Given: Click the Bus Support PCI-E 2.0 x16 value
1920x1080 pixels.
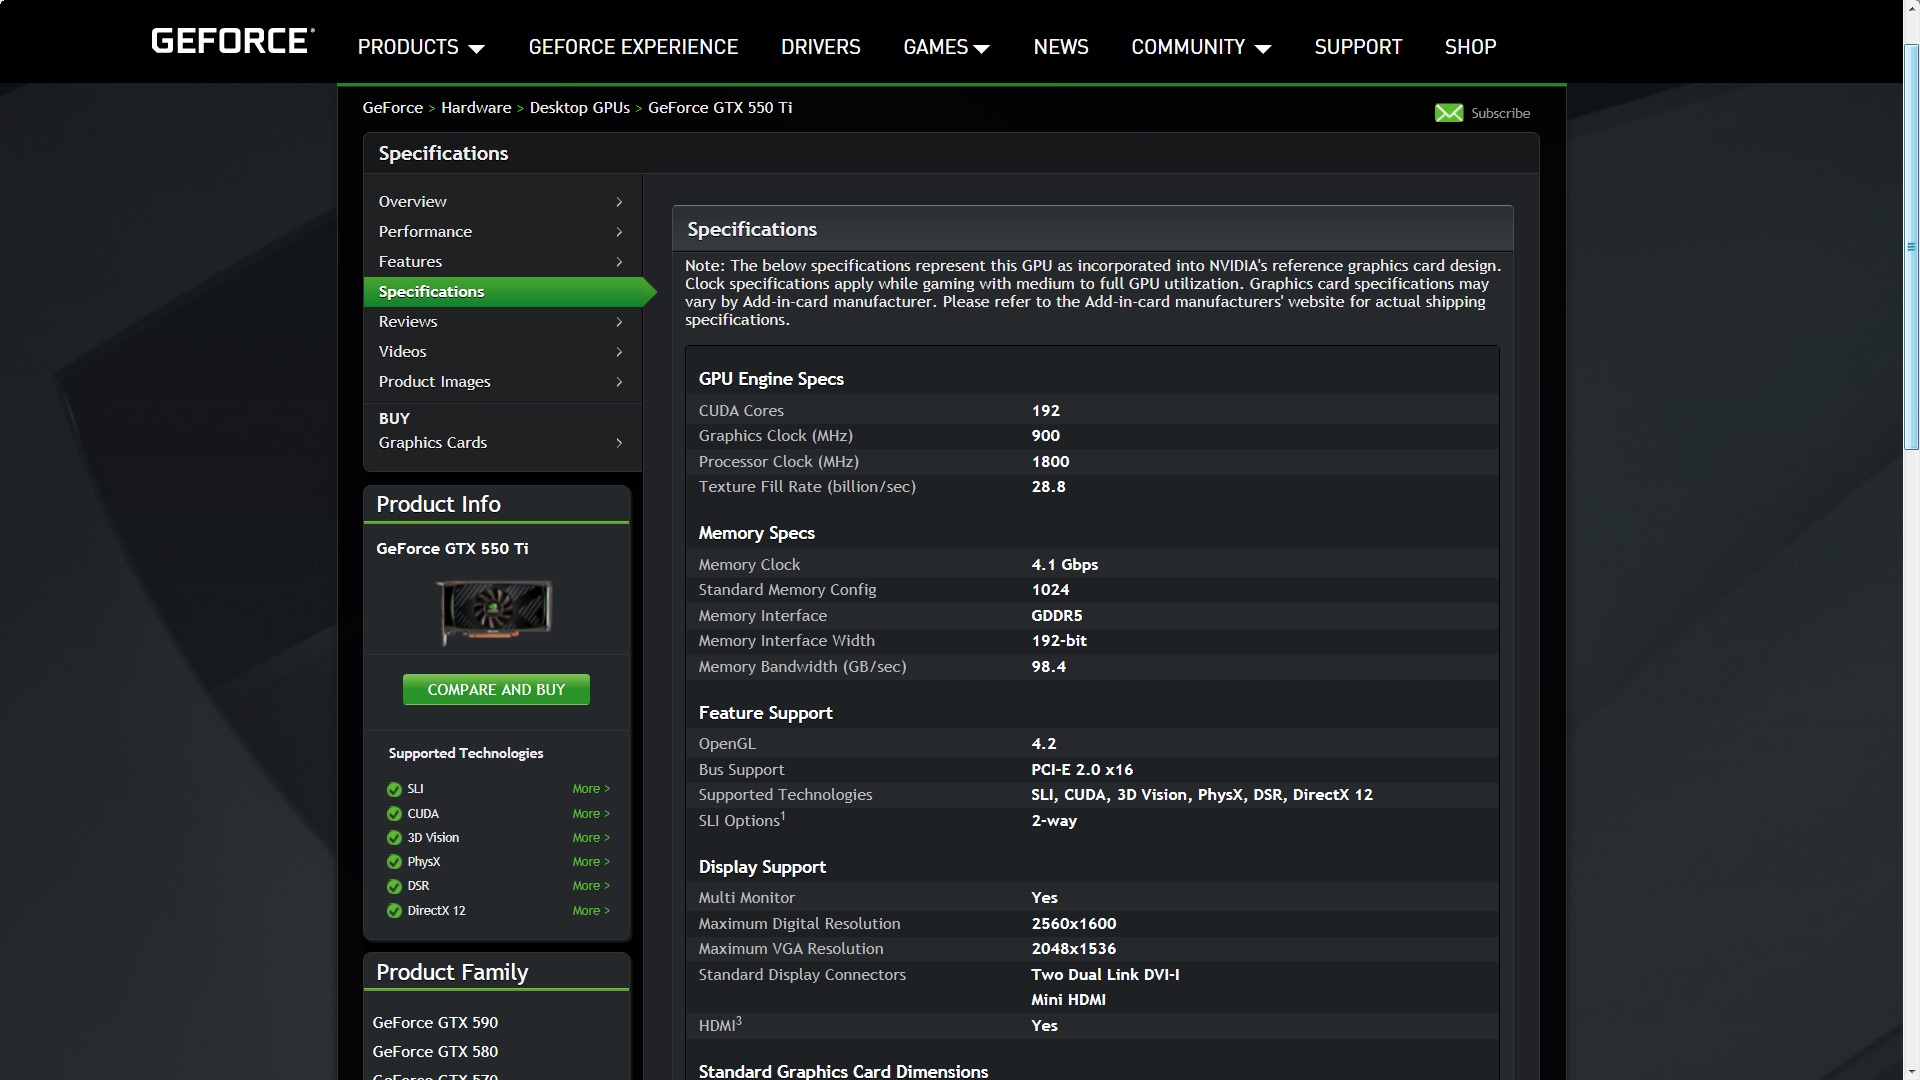Looking at the screenshot, I should [x=1082, y=770].
